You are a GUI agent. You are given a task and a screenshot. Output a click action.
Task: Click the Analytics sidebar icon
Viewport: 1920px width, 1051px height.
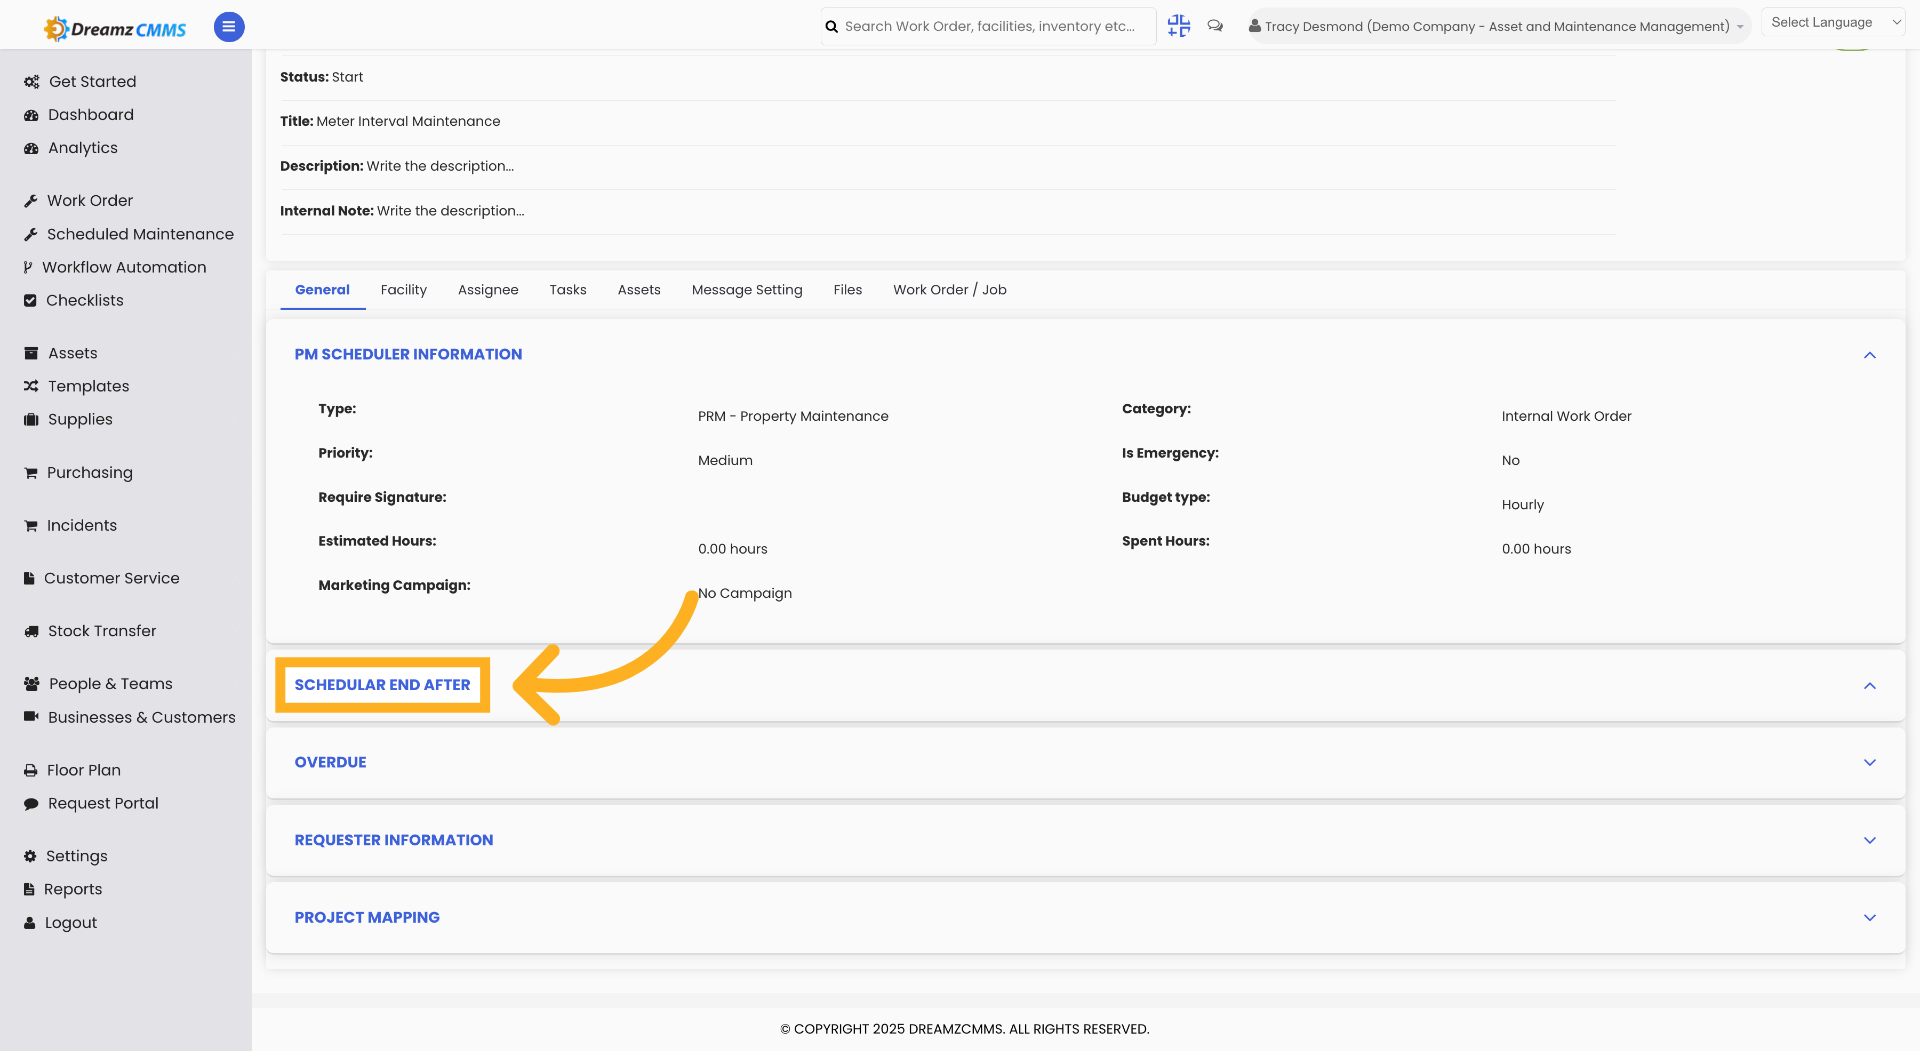pyautogui.click(x=31, y=148)
